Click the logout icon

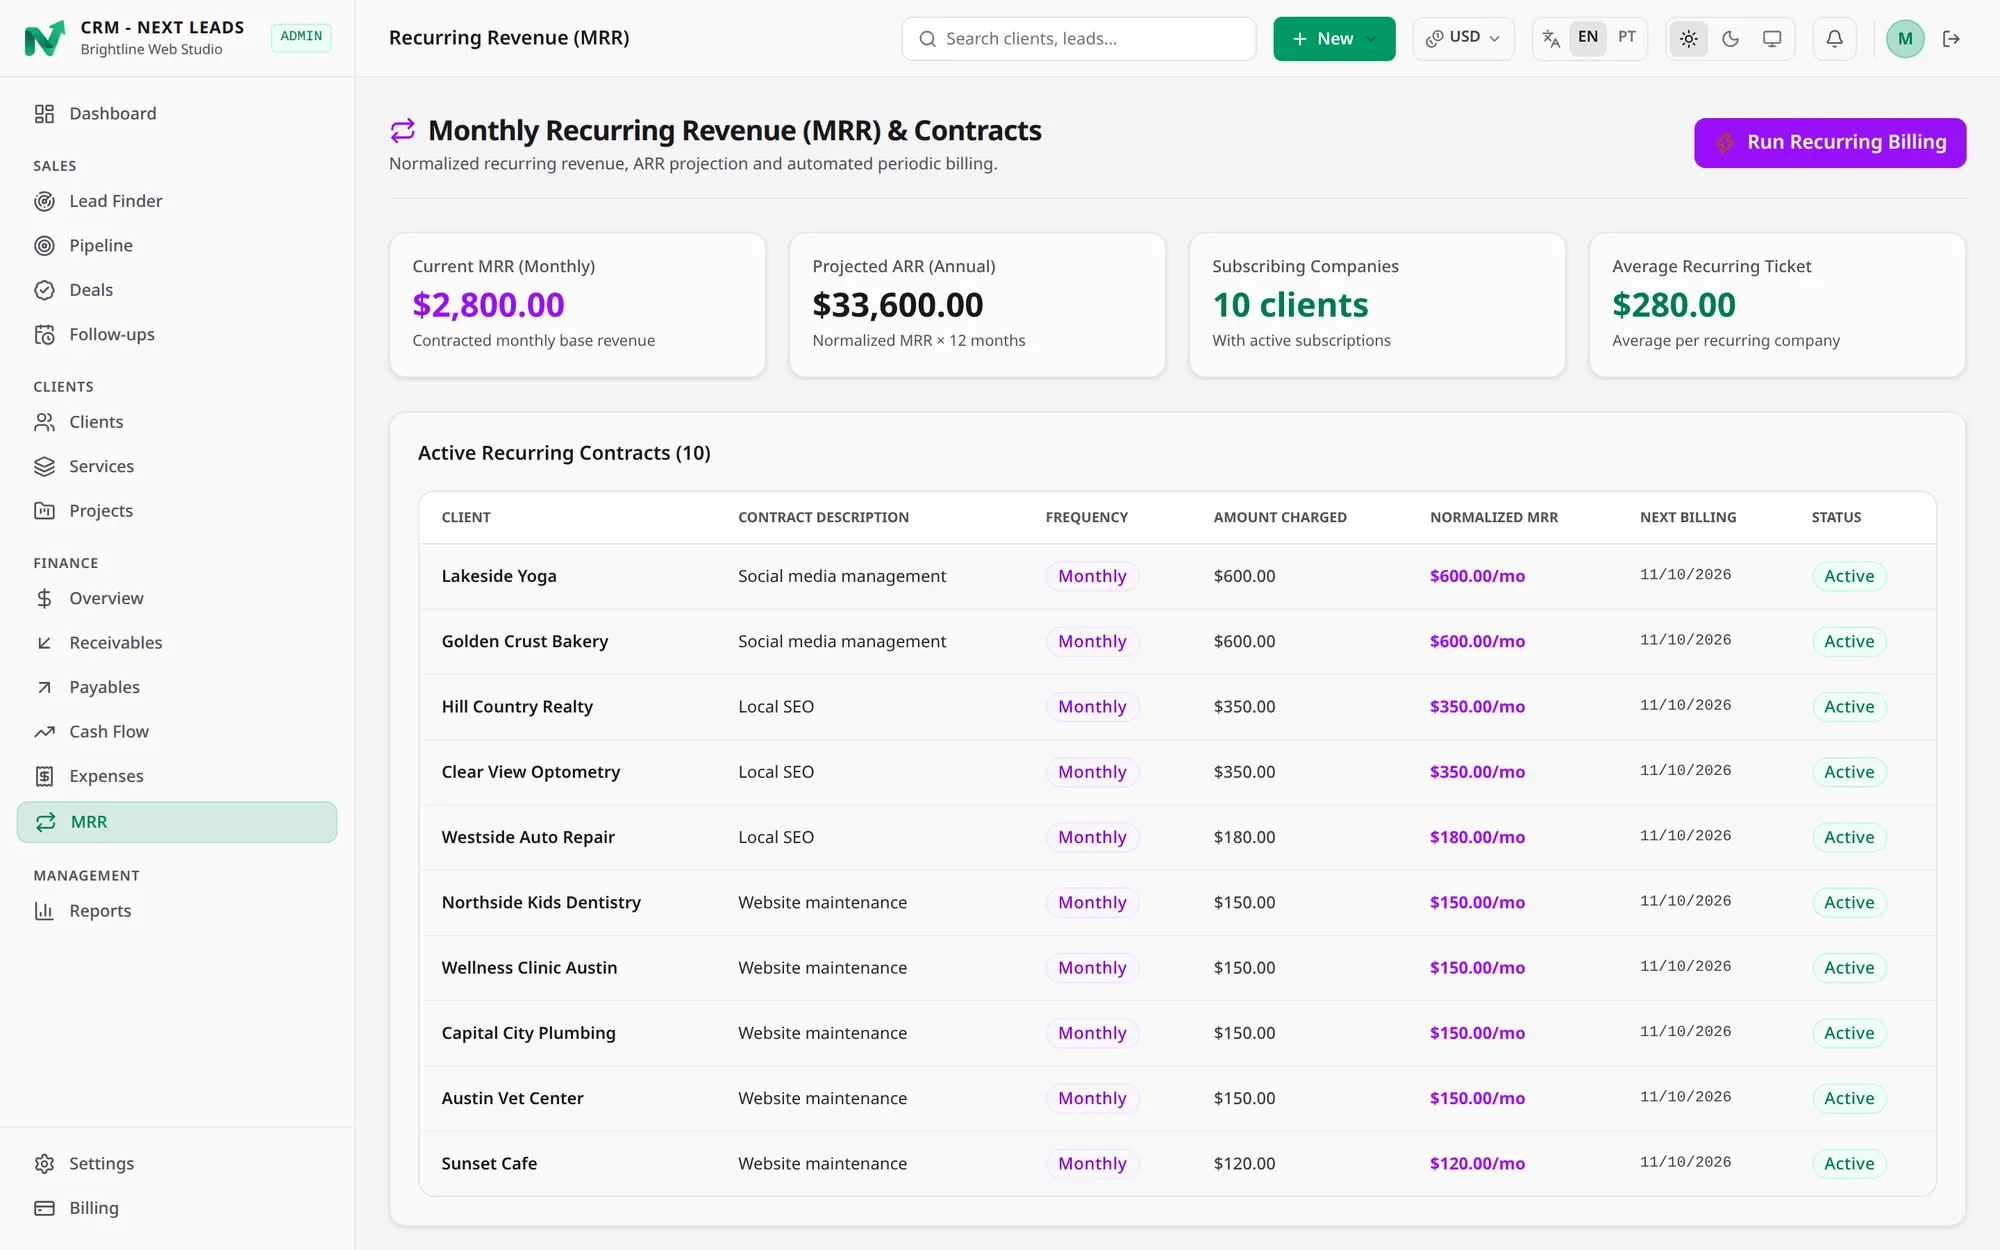coord(1951,39)
